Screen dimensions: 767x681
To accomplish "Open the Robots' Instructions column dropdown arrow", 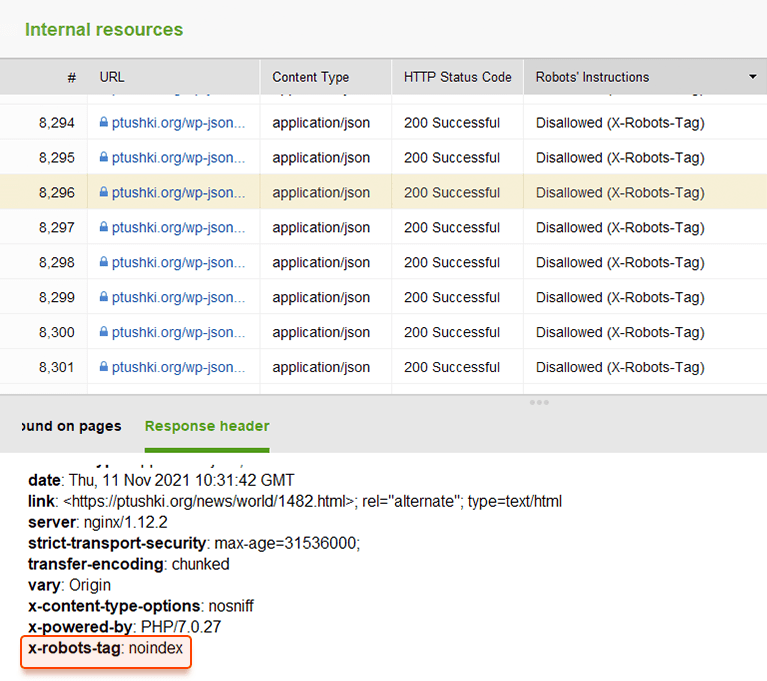I will pyautogui.click(x=753, y=77).
